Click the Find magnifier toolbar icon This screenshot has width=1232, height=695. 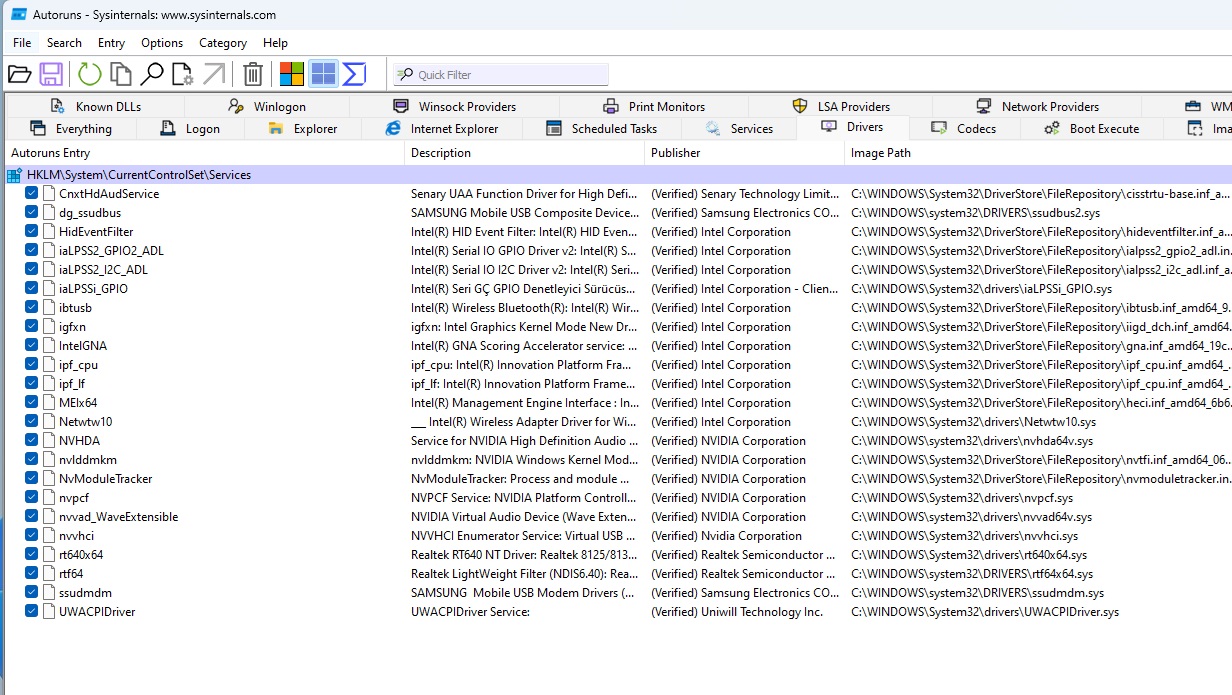[x=152, y=74]
